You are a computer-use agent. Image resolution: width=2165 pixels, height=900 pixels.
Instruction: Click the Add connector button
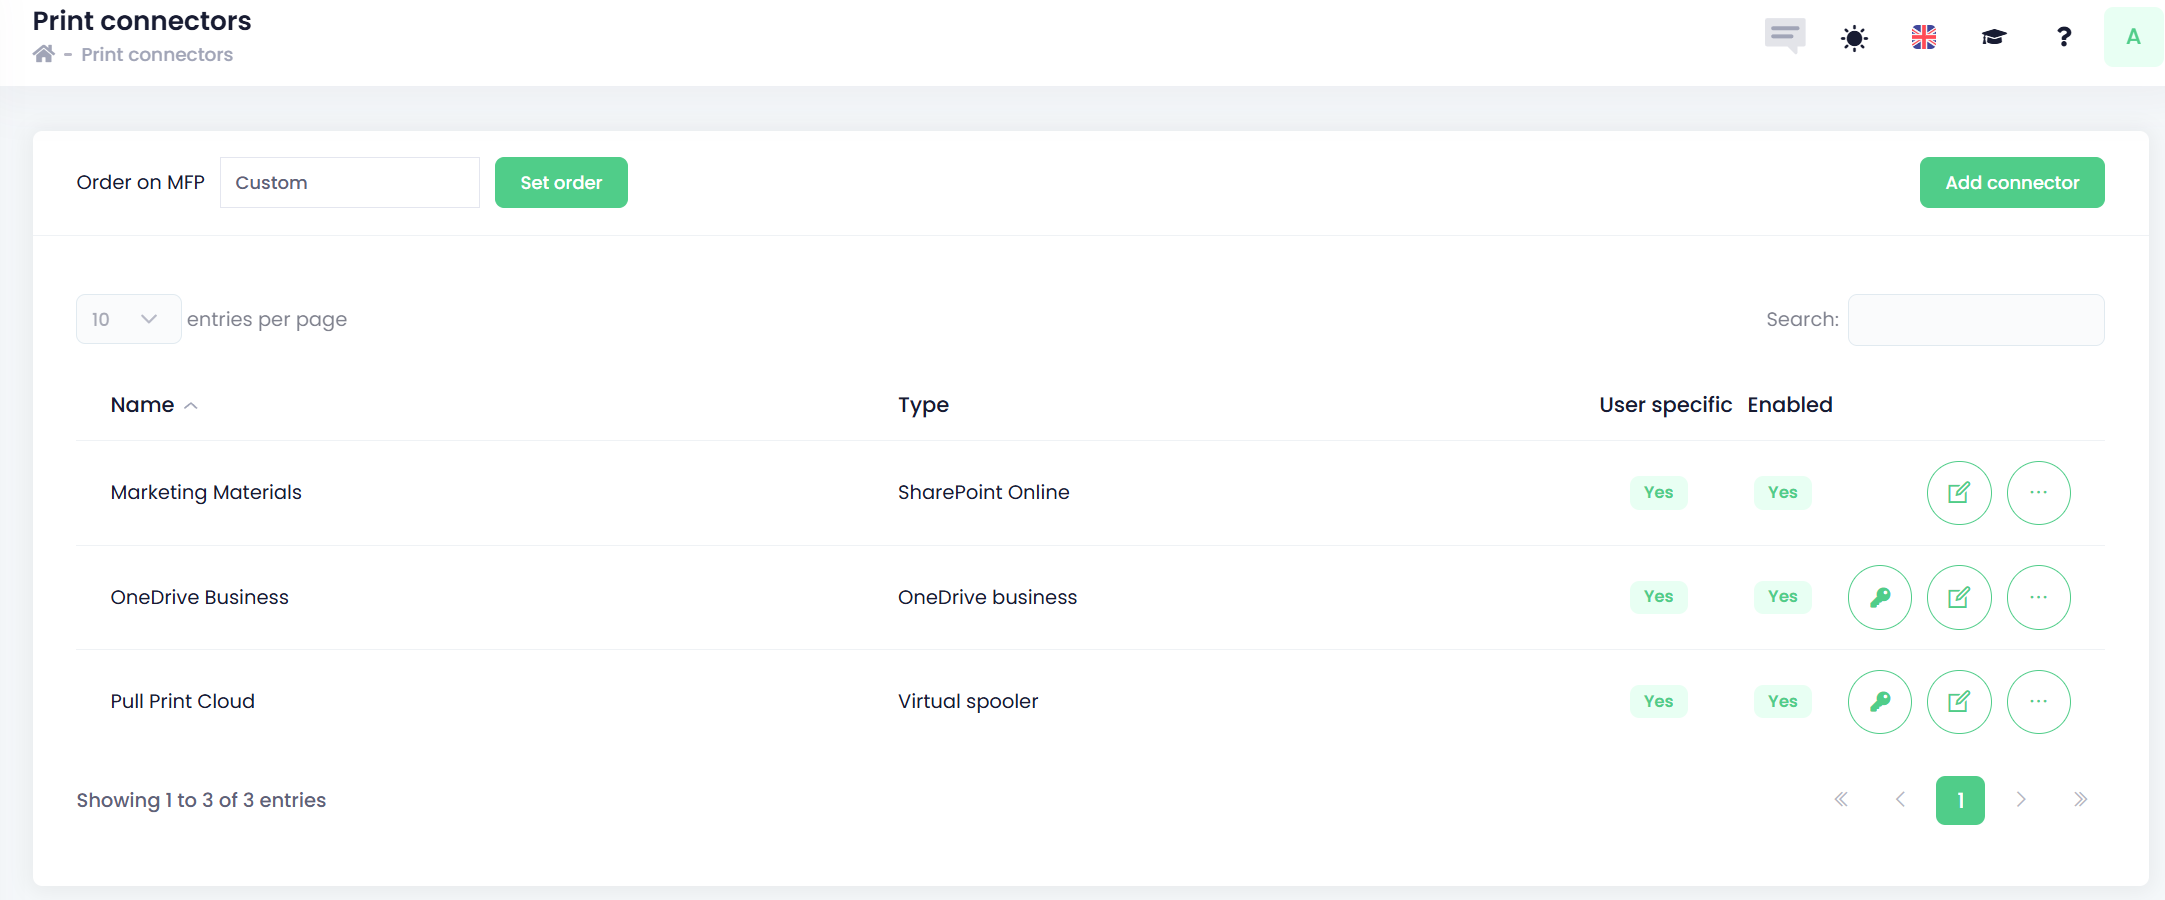[x=2011, y=183]
